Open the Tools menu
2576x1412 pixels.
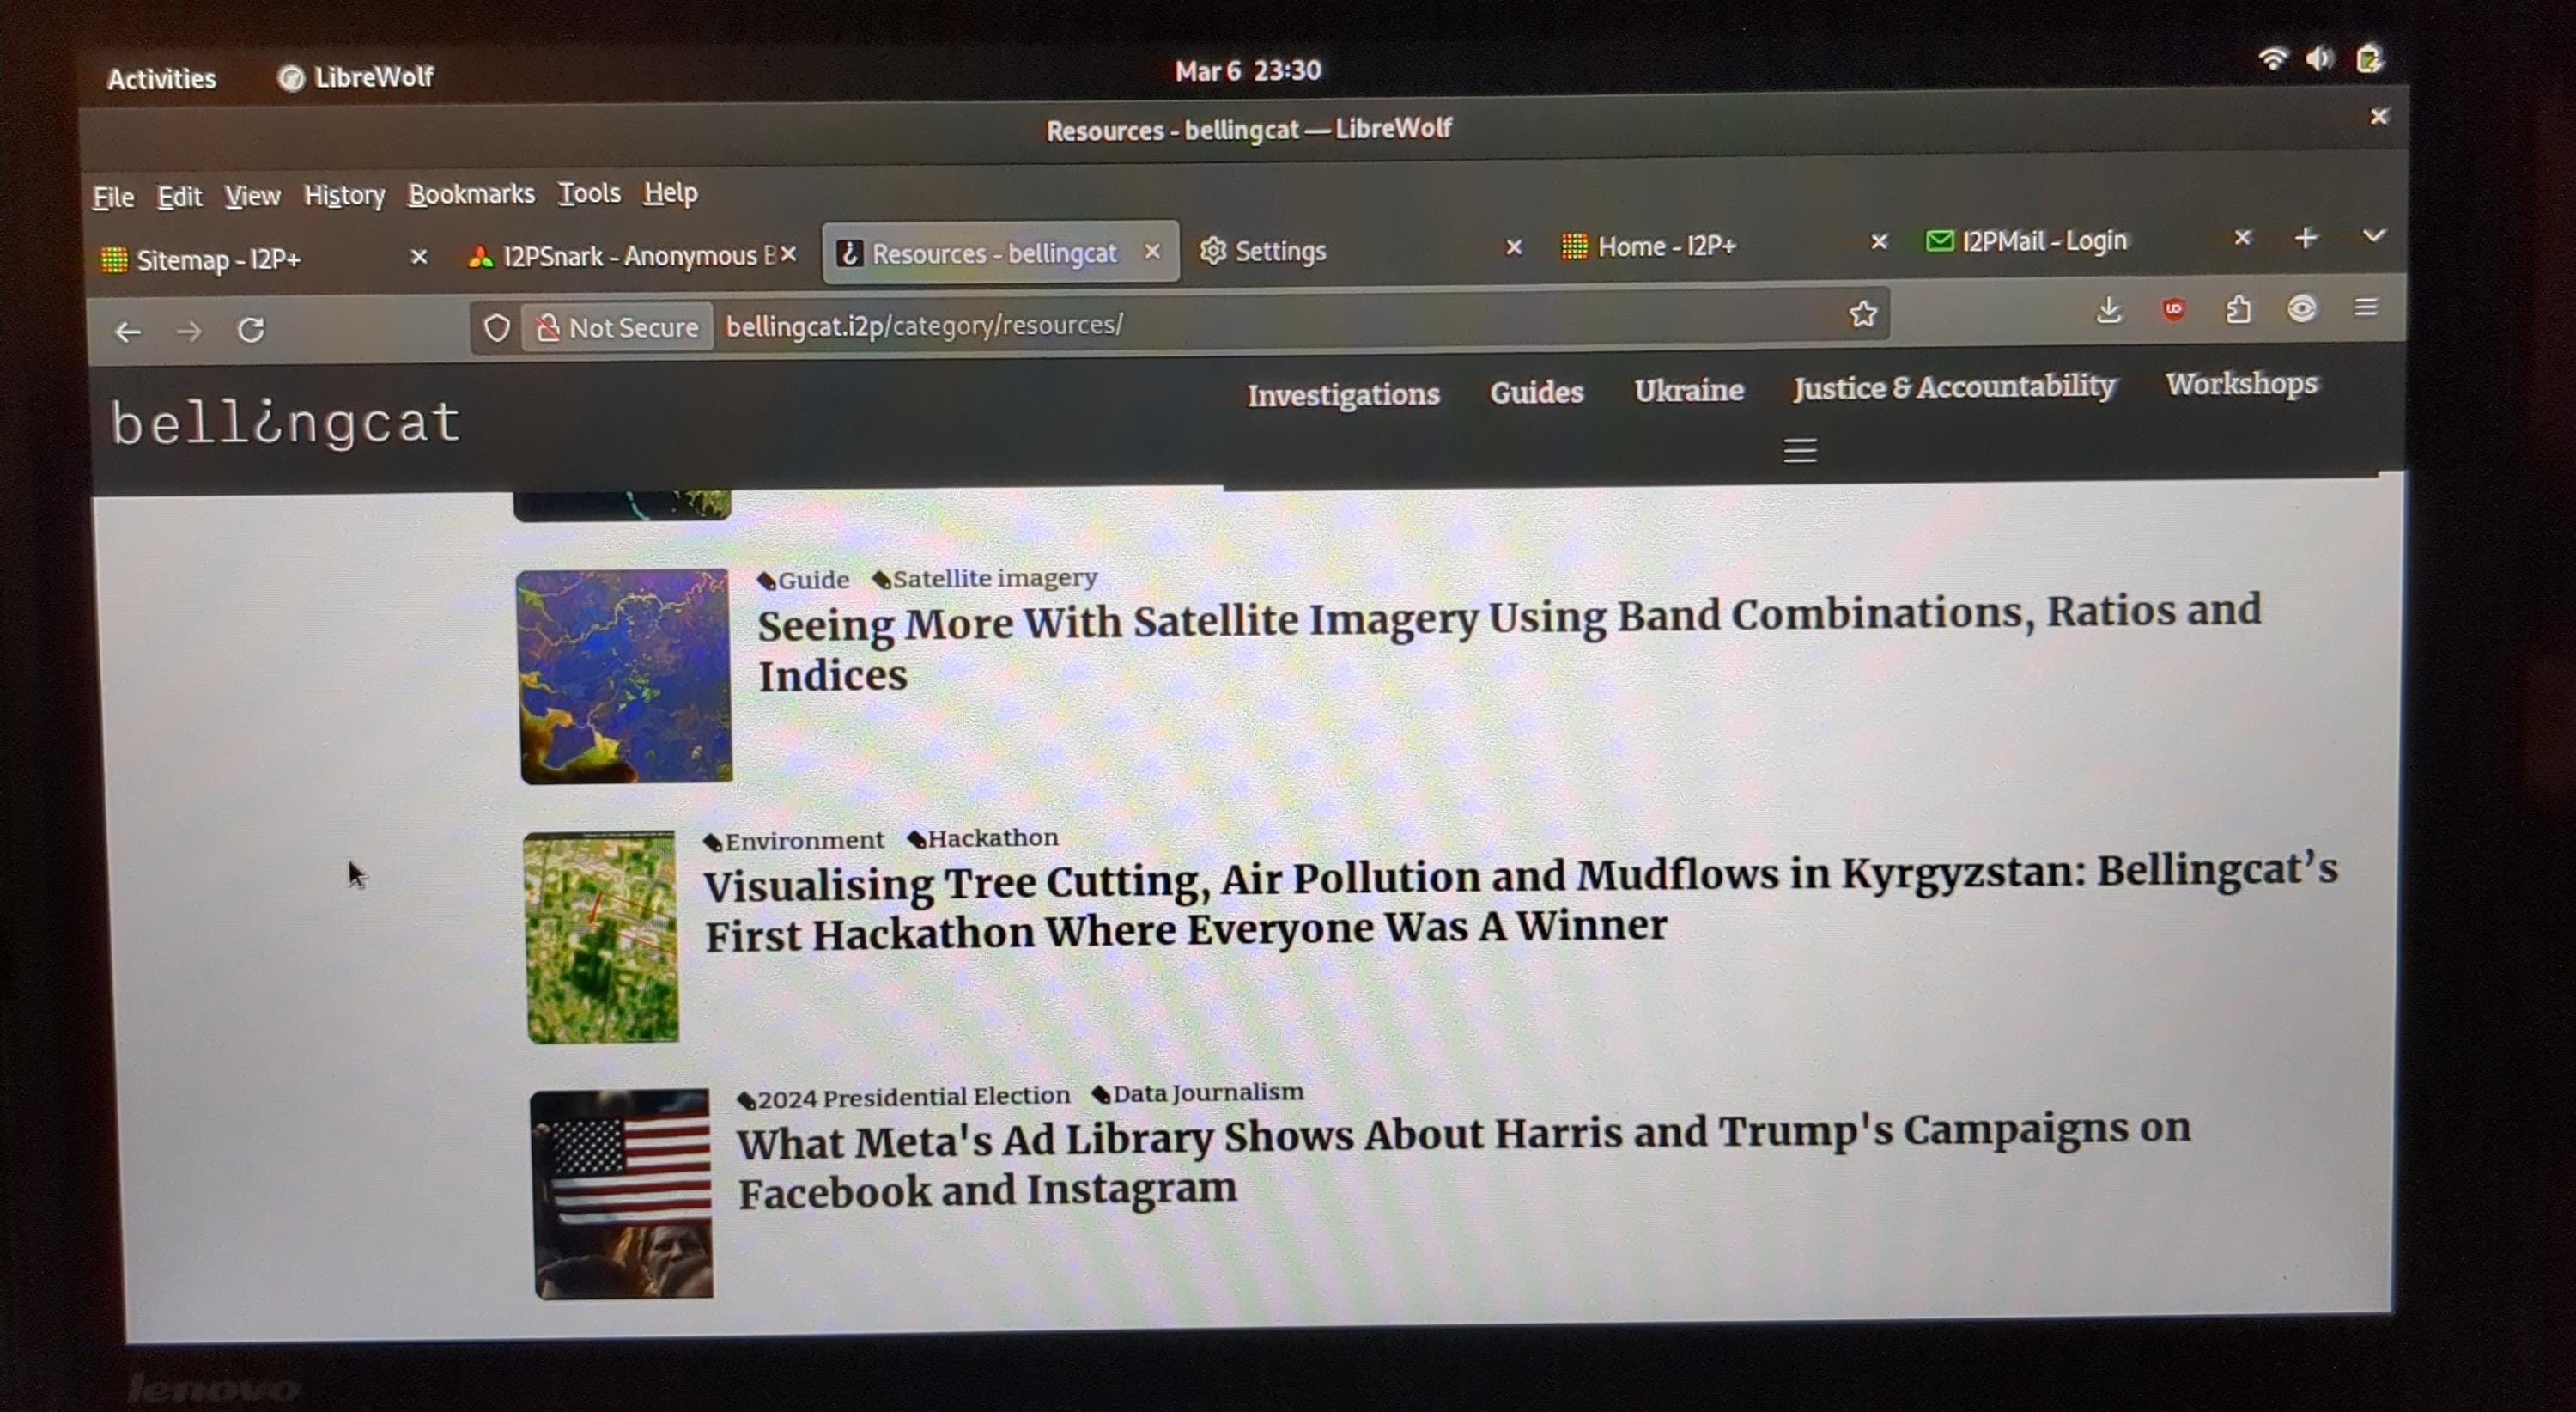pyautogui.click(x=589, y=193)
